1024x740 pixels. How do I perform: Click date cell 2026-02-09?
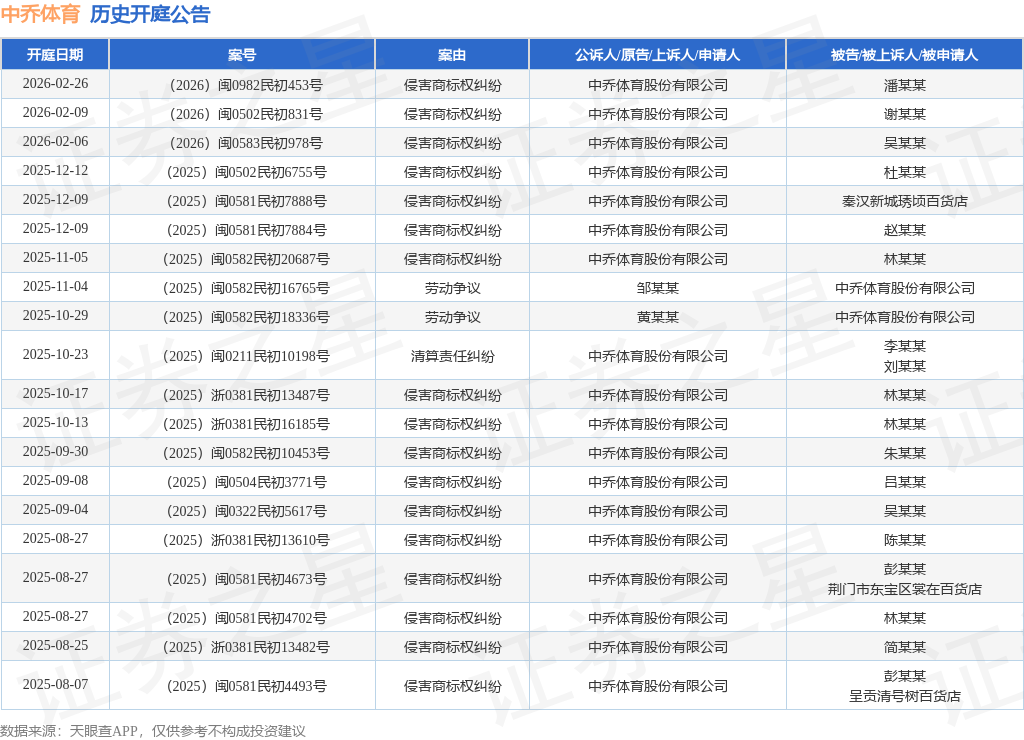tap(55, 113)
